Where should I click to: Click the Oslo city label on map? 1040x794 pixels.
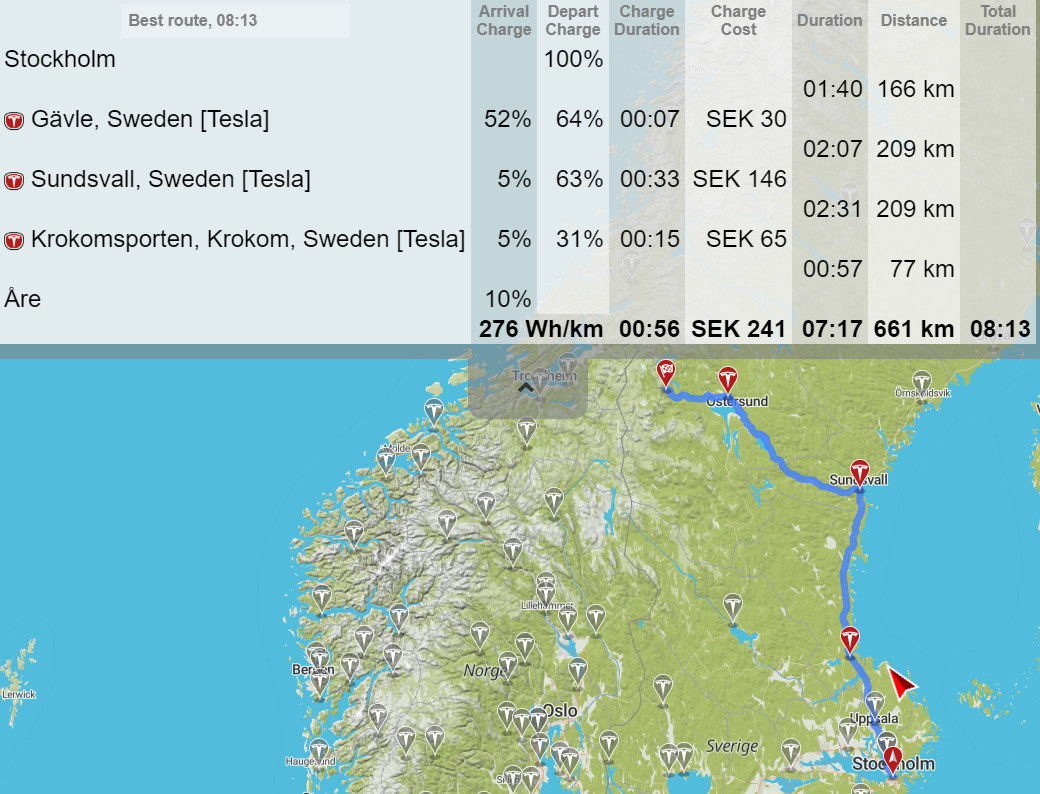(561, 711)
